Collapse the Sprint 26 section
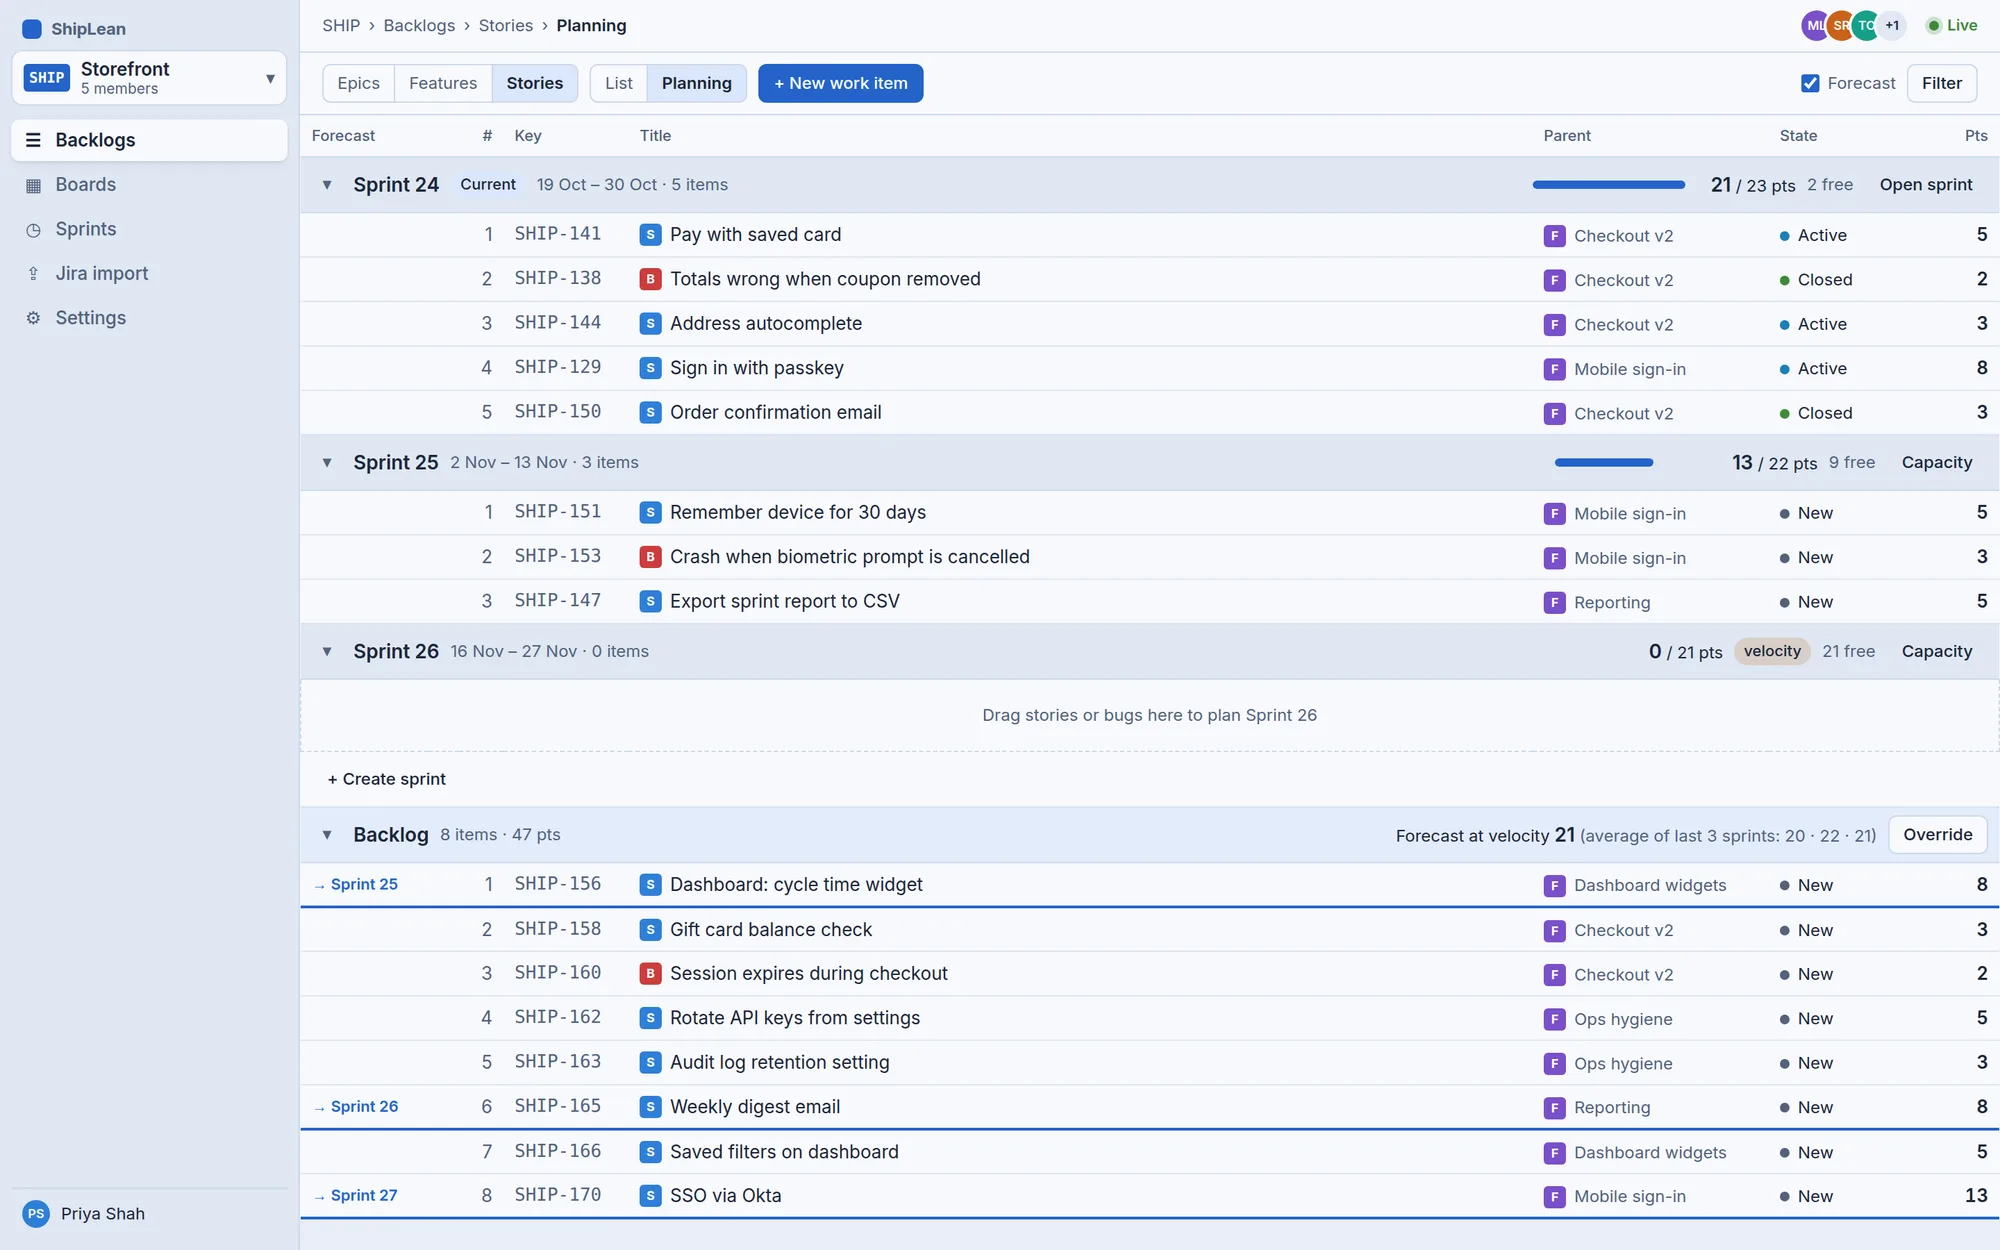 coord(327,652)
